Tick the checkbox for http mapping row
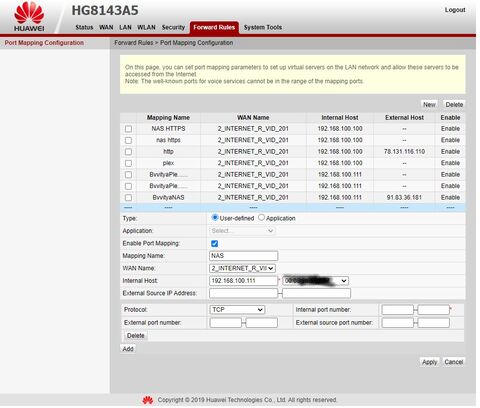This screenshot has width=480, height=408. pos(128,152)
